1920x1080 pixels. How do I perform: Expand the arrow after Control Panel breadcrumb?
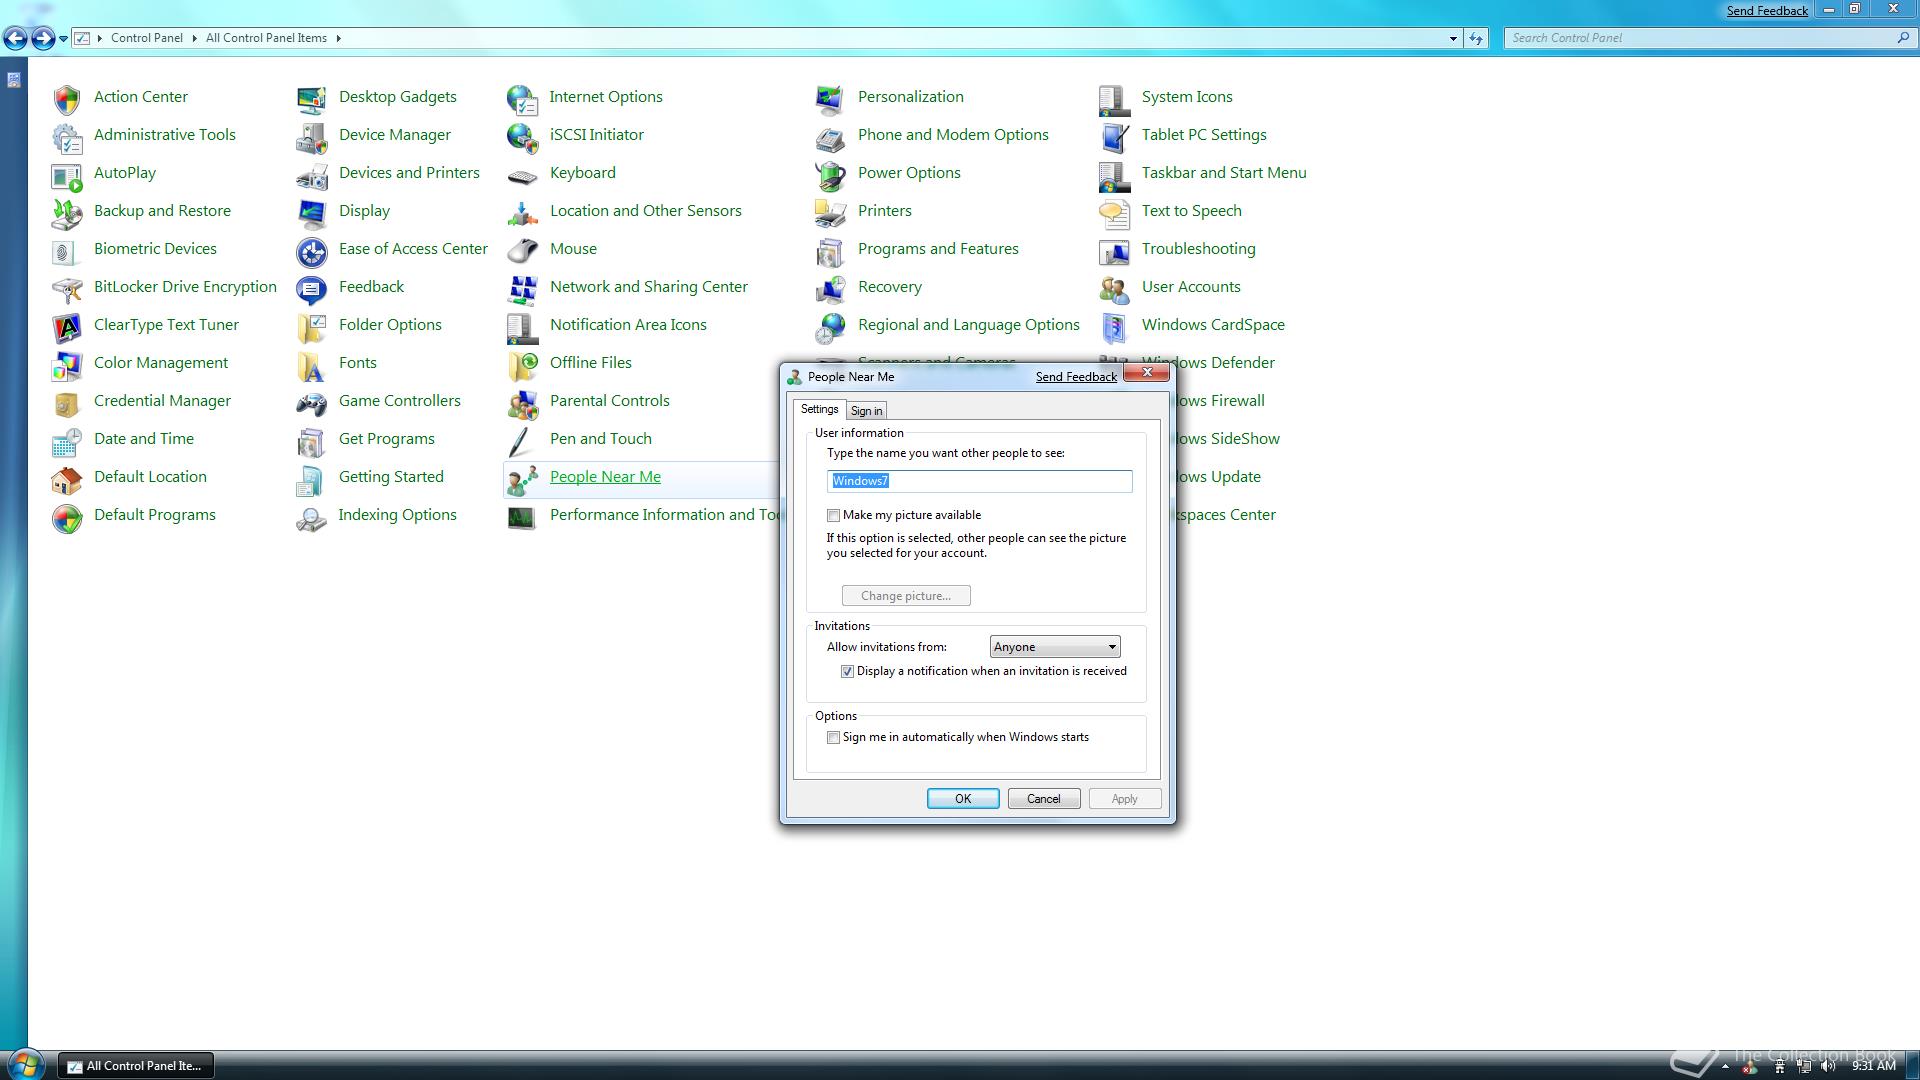click(194, 38)
